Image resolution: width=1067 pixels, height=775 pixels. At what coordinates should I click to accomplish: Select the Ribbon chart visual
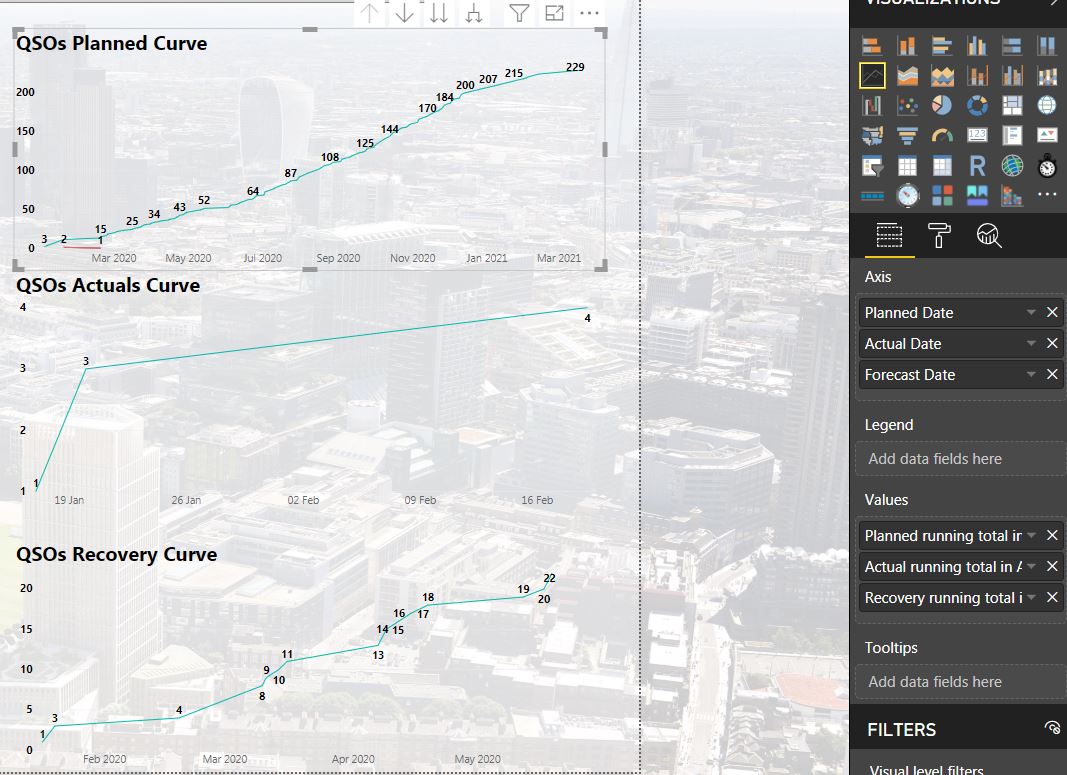pyautogui.click(x=1047, y=76)
